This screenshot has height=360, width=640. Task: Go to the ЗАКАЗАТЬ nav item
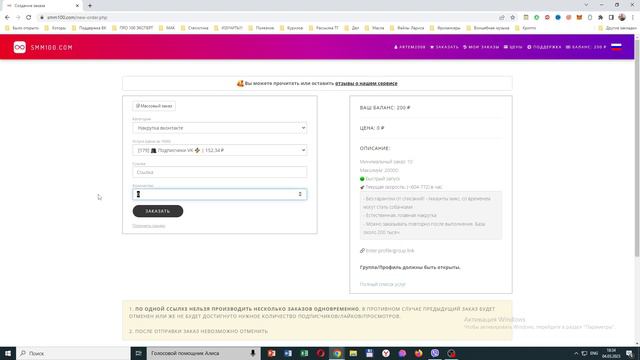tap(444, 47)
